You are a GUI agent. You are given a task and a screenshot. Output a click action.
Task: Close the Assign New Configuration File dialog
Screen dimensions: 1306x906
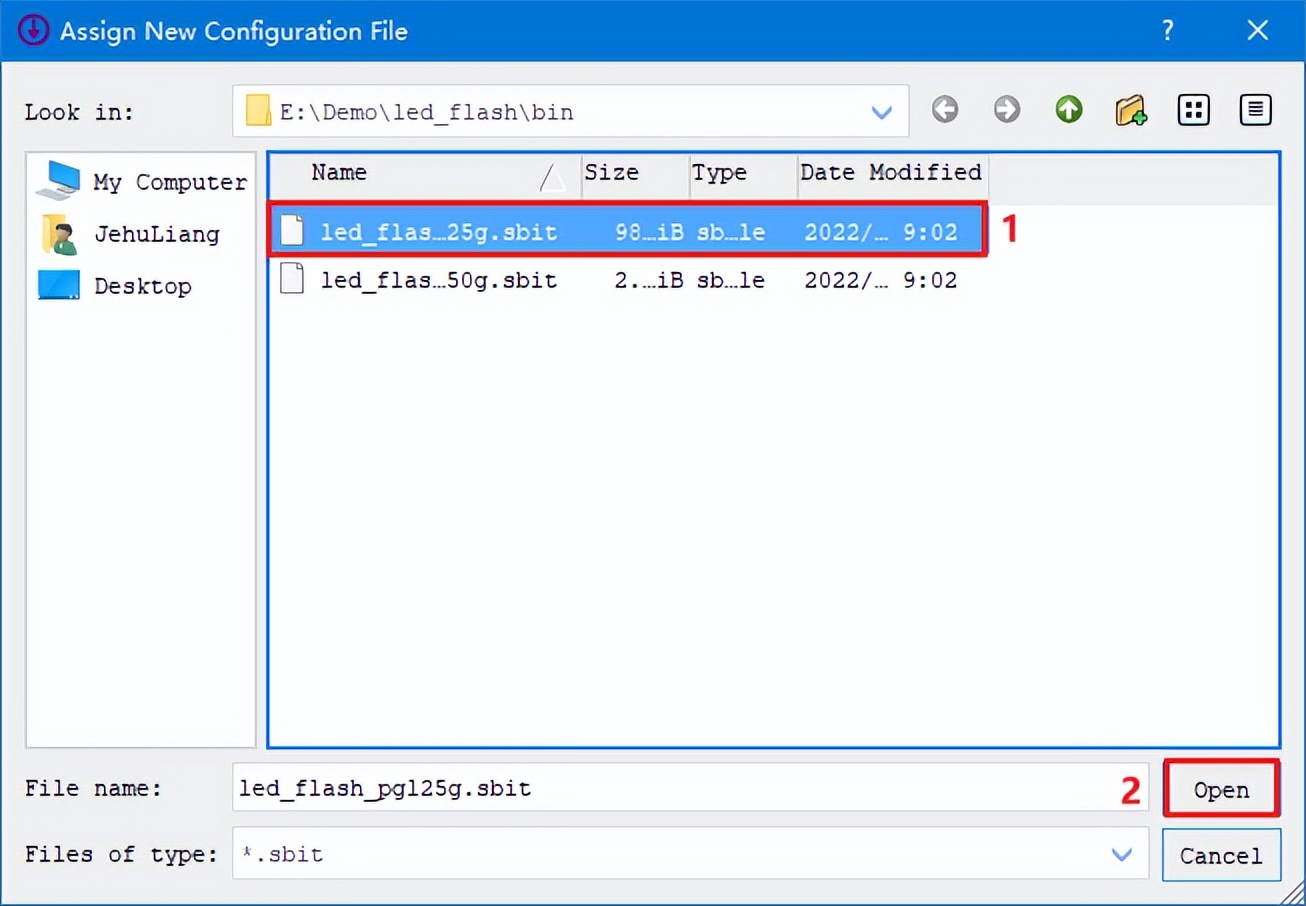1258,31
